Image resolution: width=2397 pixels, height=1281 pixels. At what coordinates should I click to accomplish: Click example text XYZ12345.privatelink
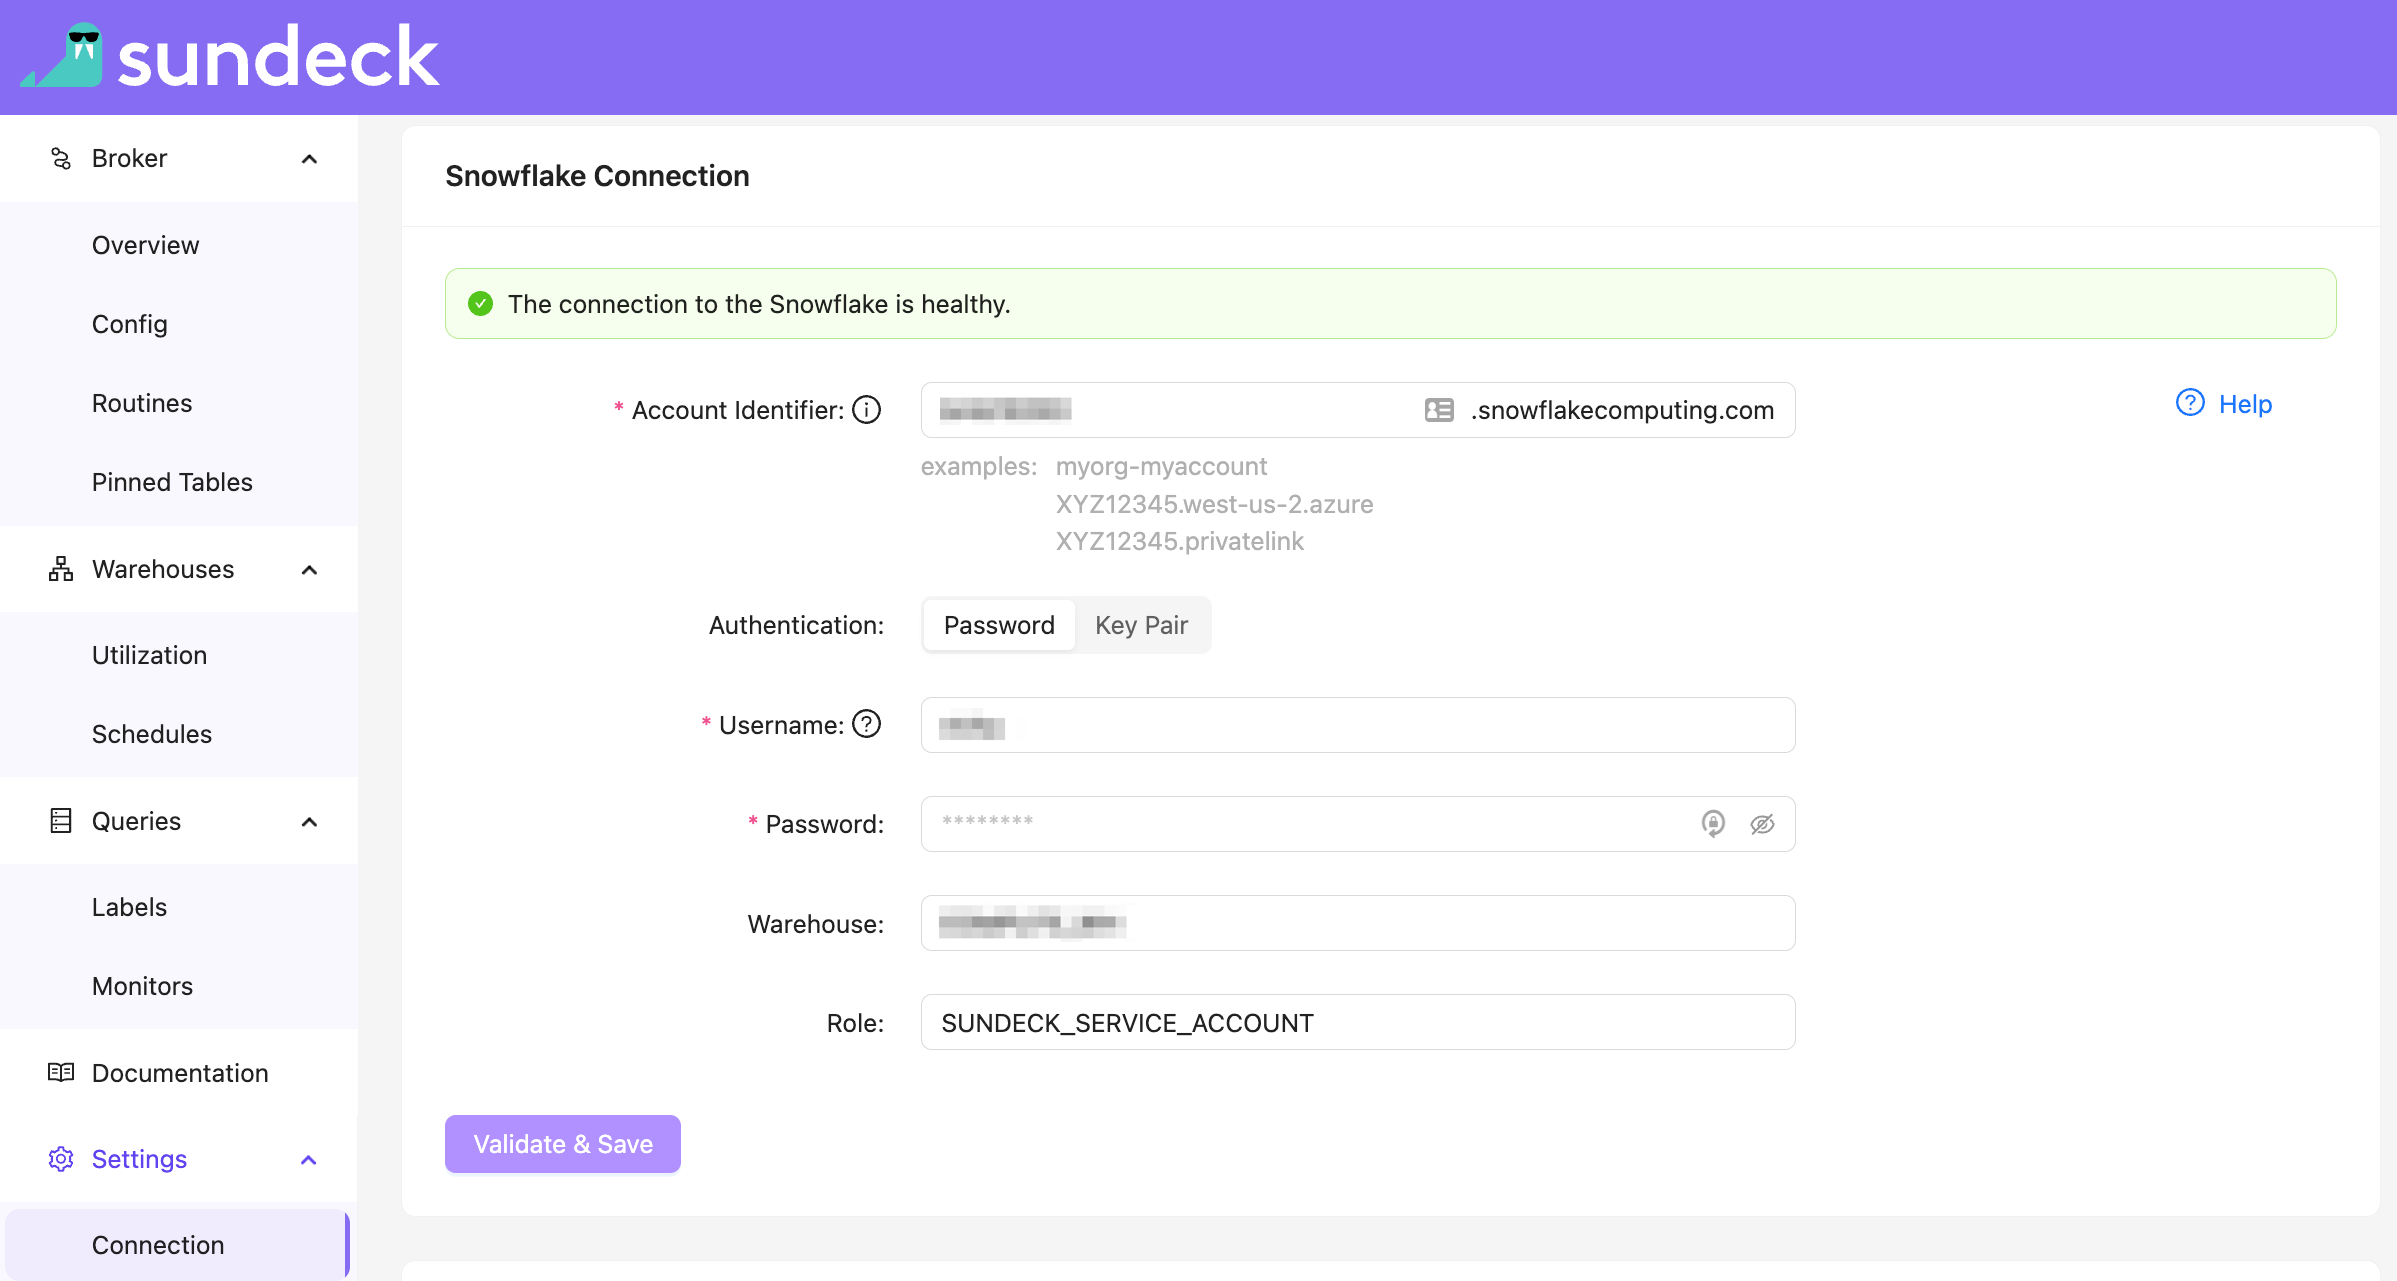point(1180,541)
